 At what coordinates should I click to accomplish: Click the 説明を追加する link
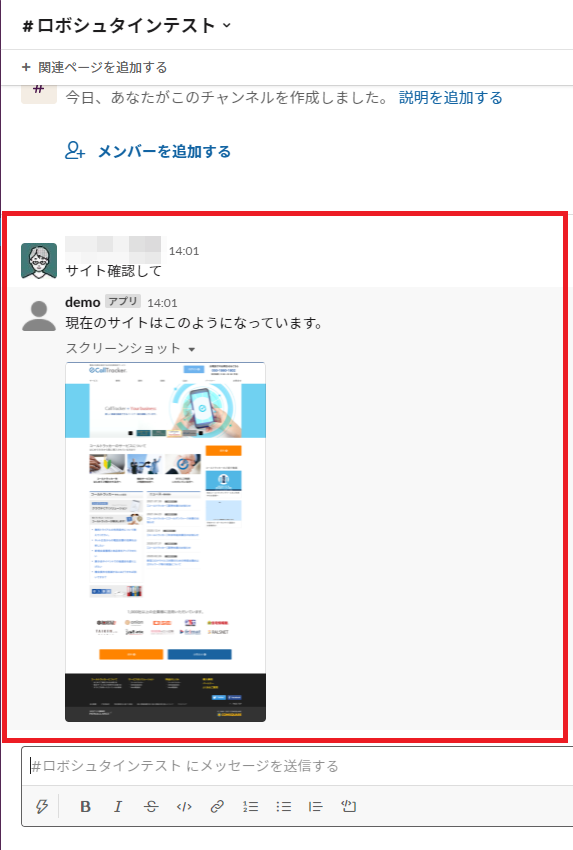450,97
